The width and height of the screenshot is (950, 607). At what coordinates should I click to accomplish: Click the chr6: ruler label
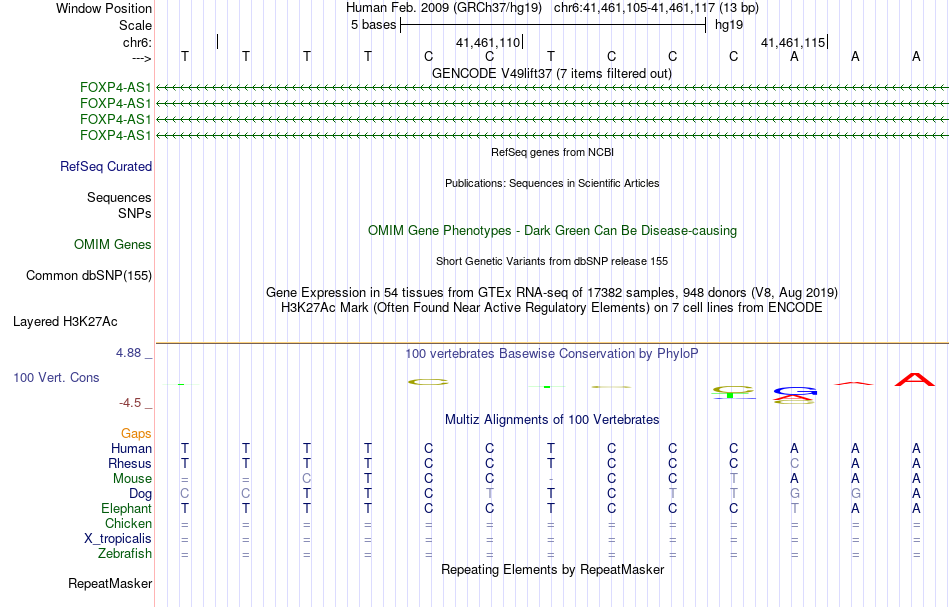(137, 42)
